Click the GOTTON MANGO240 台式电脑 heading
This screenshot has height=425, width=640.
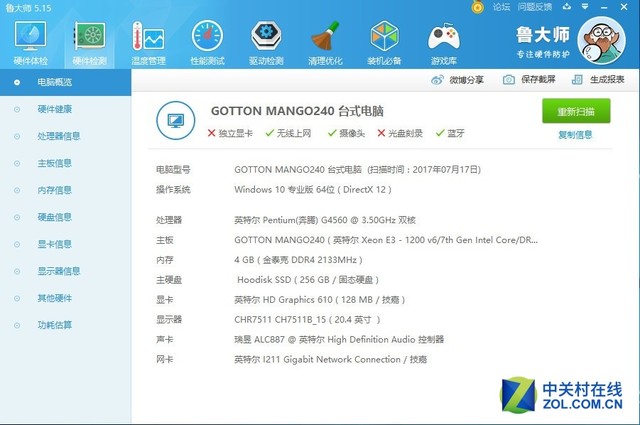coord(297,111)
